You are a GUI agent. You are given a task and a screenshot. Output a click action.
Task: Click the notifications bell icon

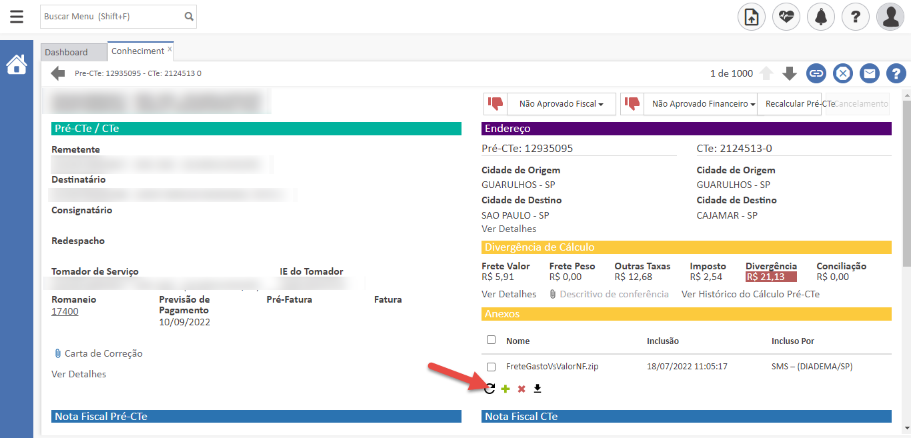tap(820, 17)
